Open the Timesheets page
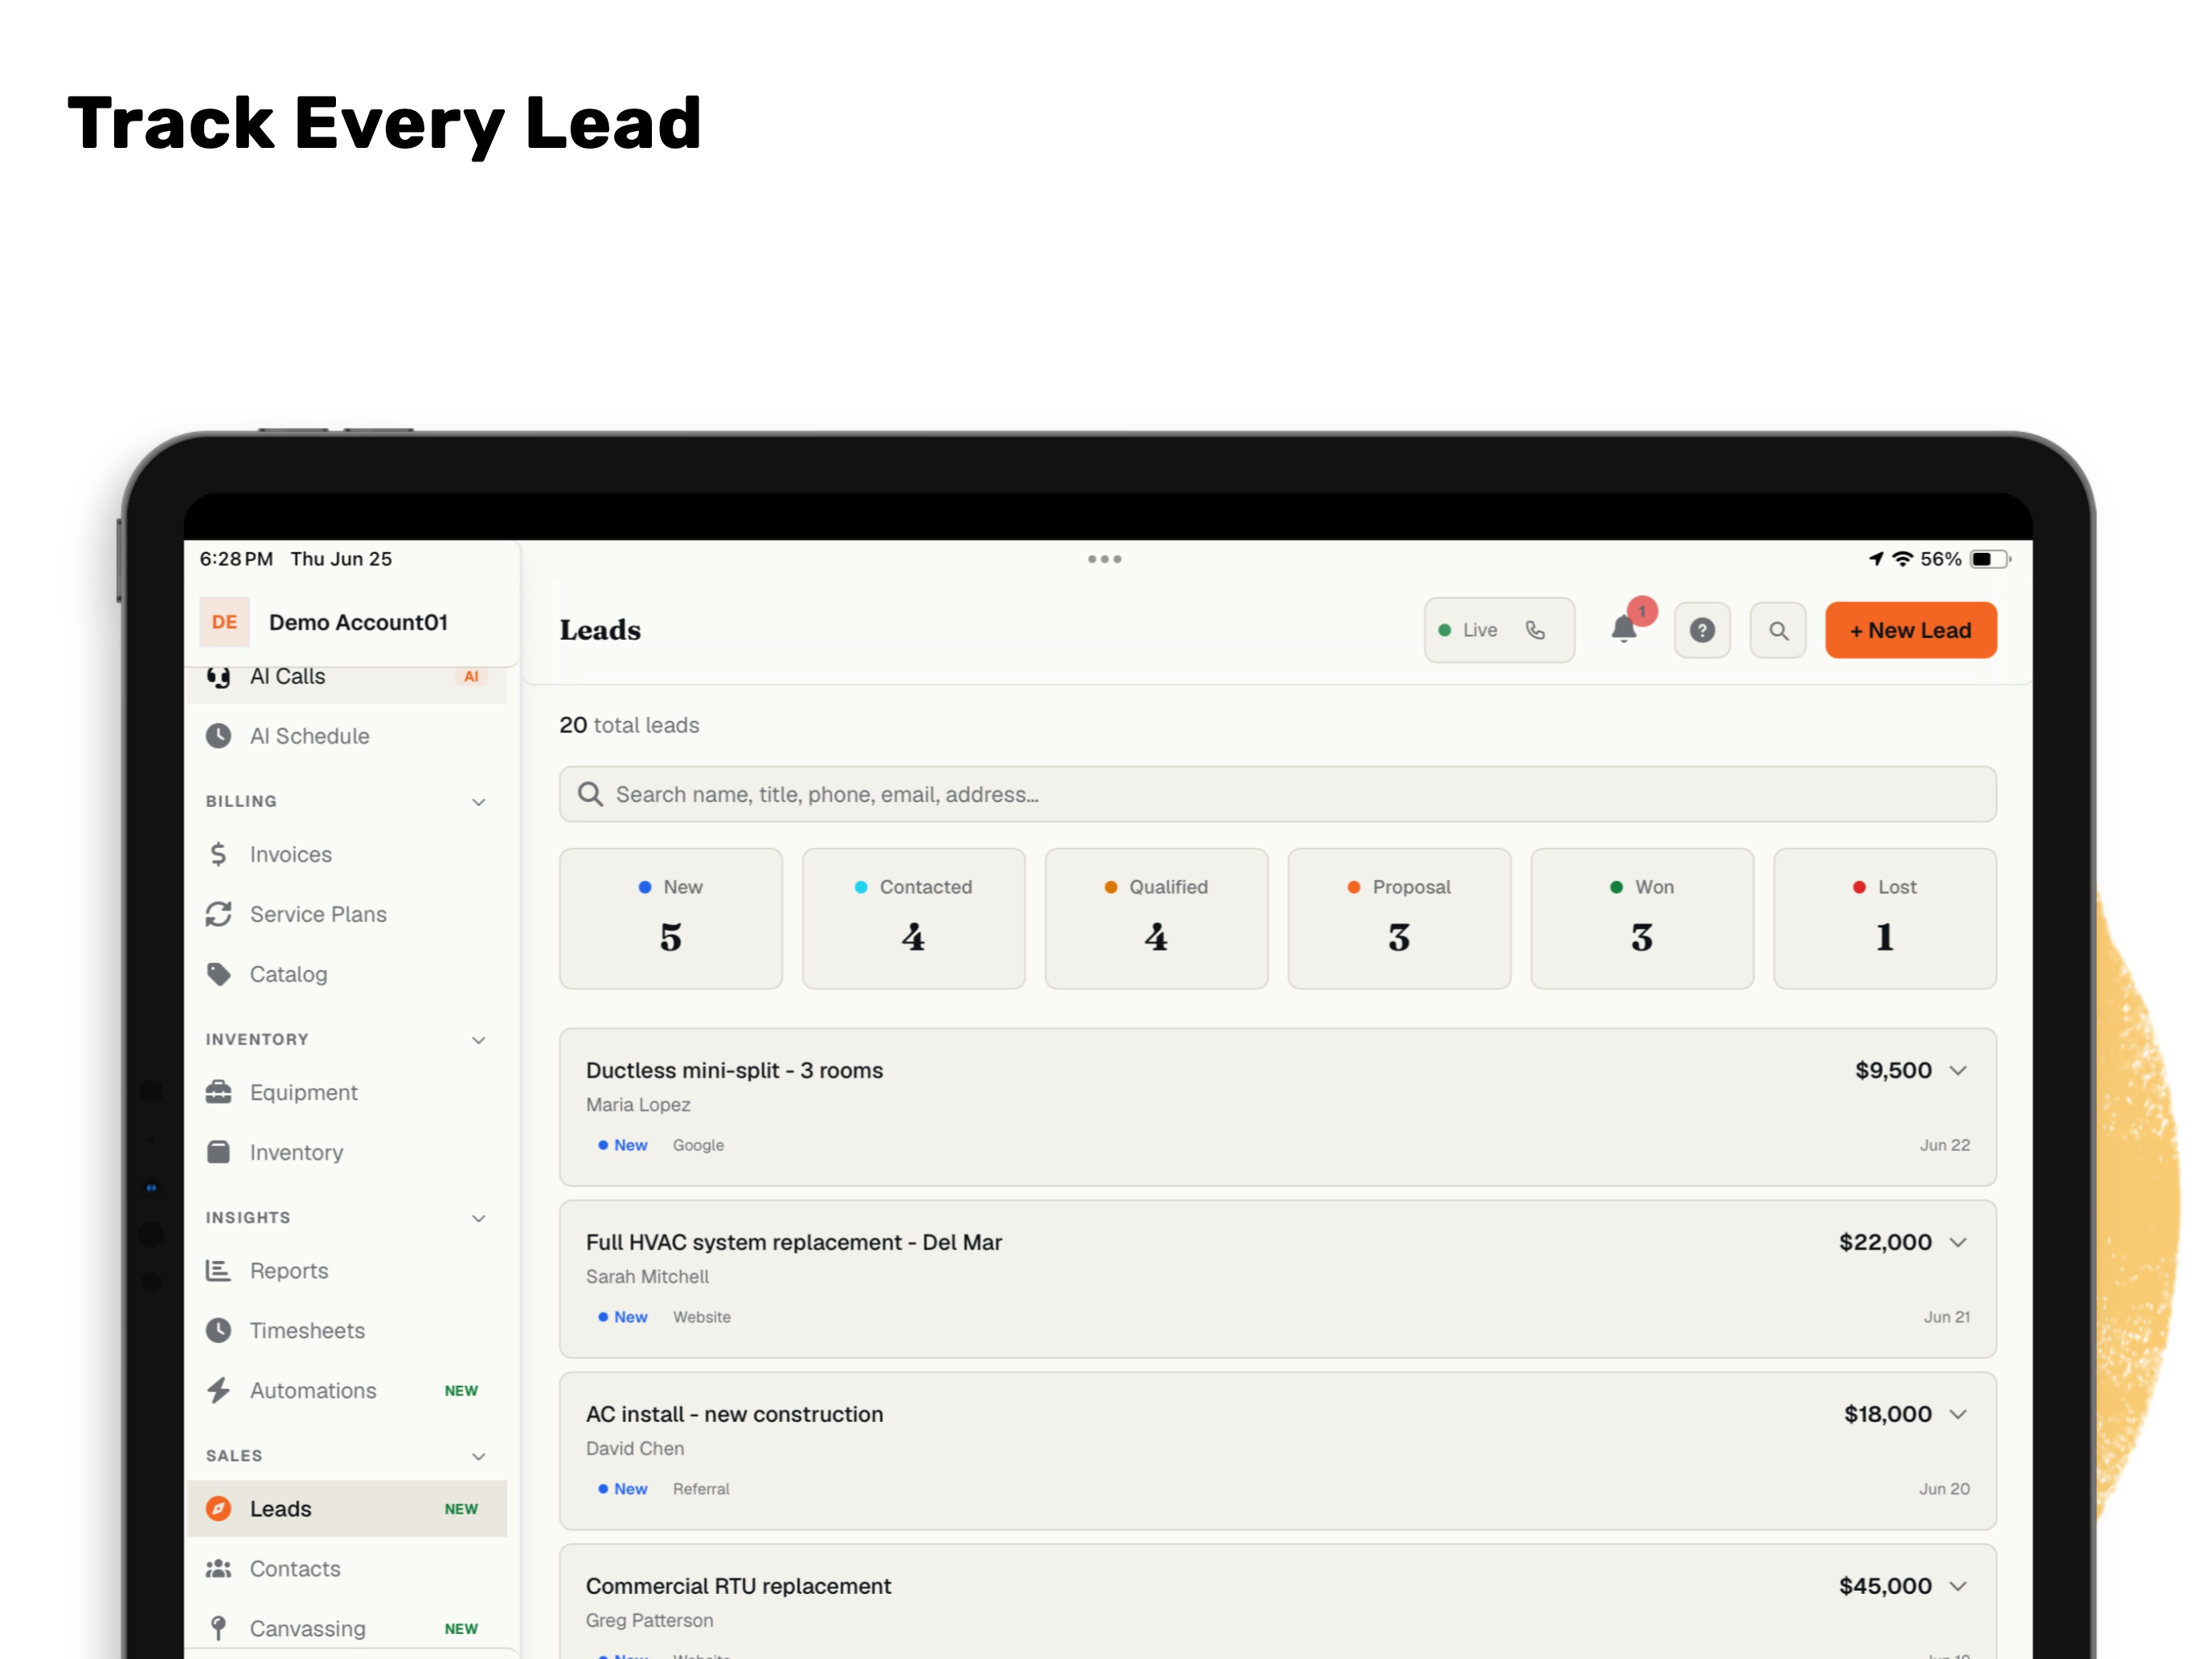 pos(346,1330)
